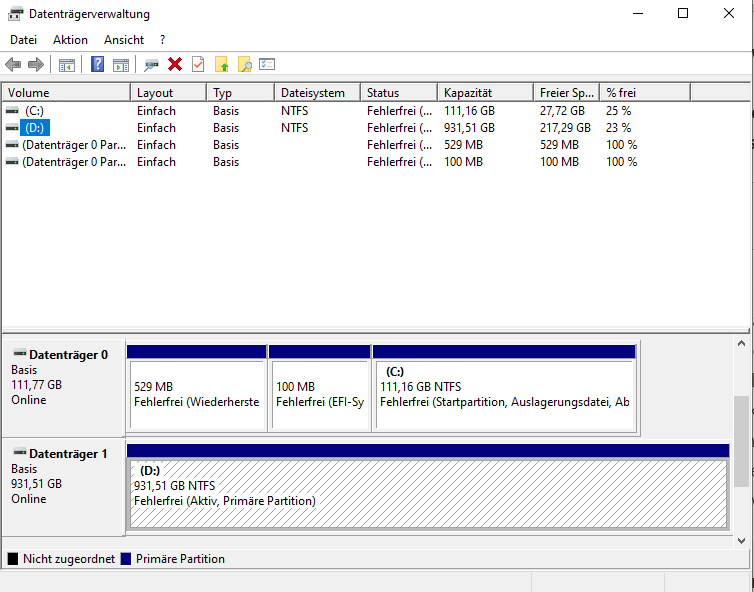This screenshot has height=592, width=754.
Task: Click drive icon of (D:) row
Action: tap(12, 128)
